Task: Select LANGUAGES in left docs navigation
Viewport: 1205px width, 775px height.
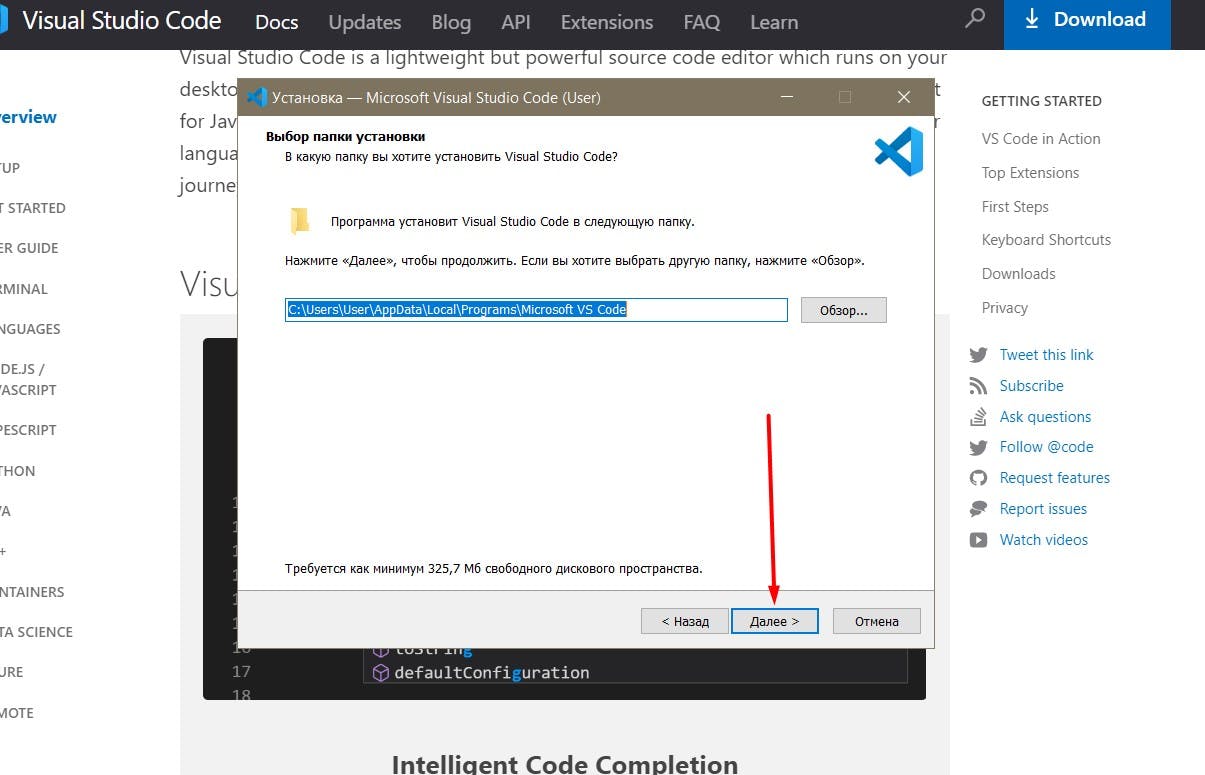Action: click(30, 329)
